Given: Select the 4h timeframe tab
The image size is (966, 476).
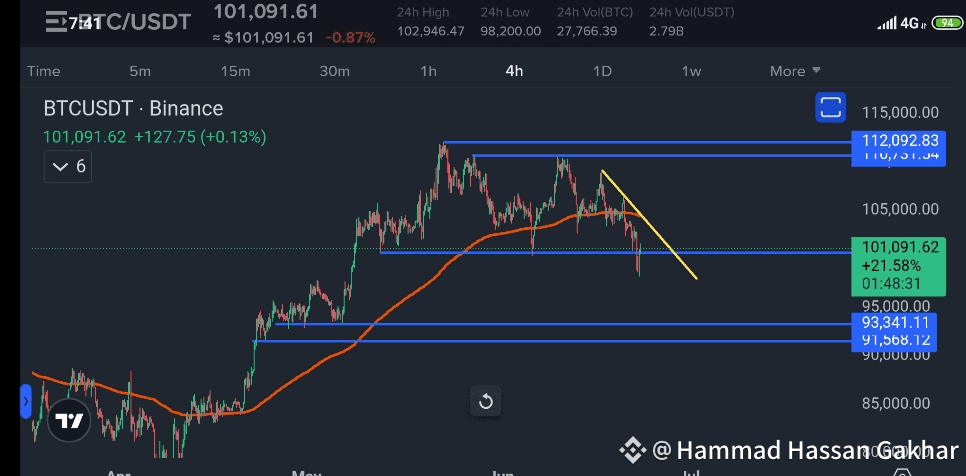Looking at the screenshot, I should (x=514, y=71).
